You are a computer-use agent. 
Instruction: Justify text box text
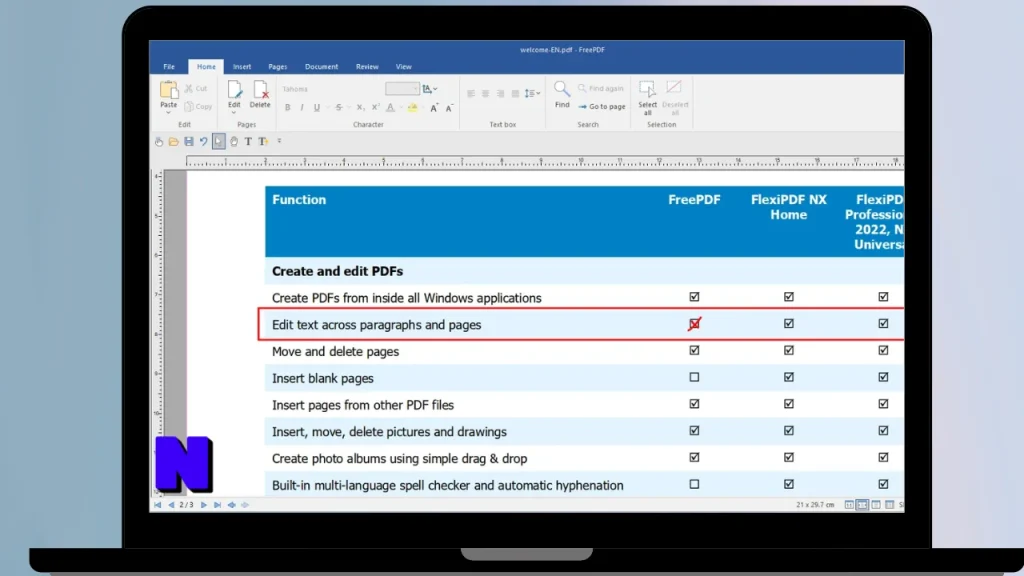point(515,94)
